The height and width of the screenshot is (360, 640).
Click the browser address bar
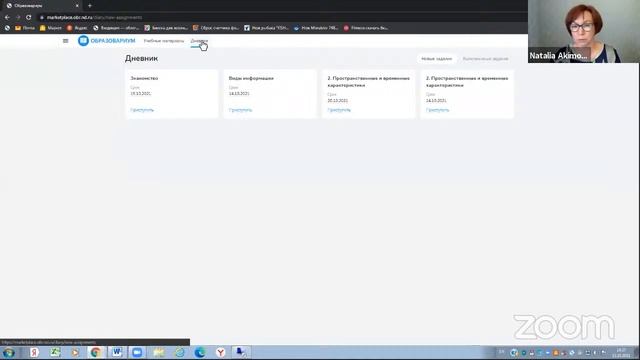pyautogui.click(x=282, y=18)
